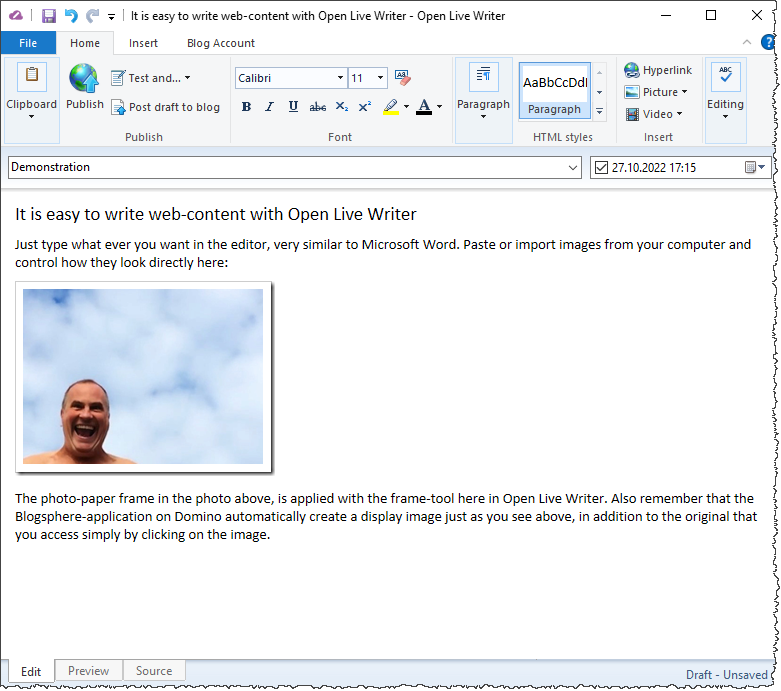Expand the Paragraph group arrow
Image resolution: width=781 pixels, height=691 pixels.
click(x=483, y=117)
